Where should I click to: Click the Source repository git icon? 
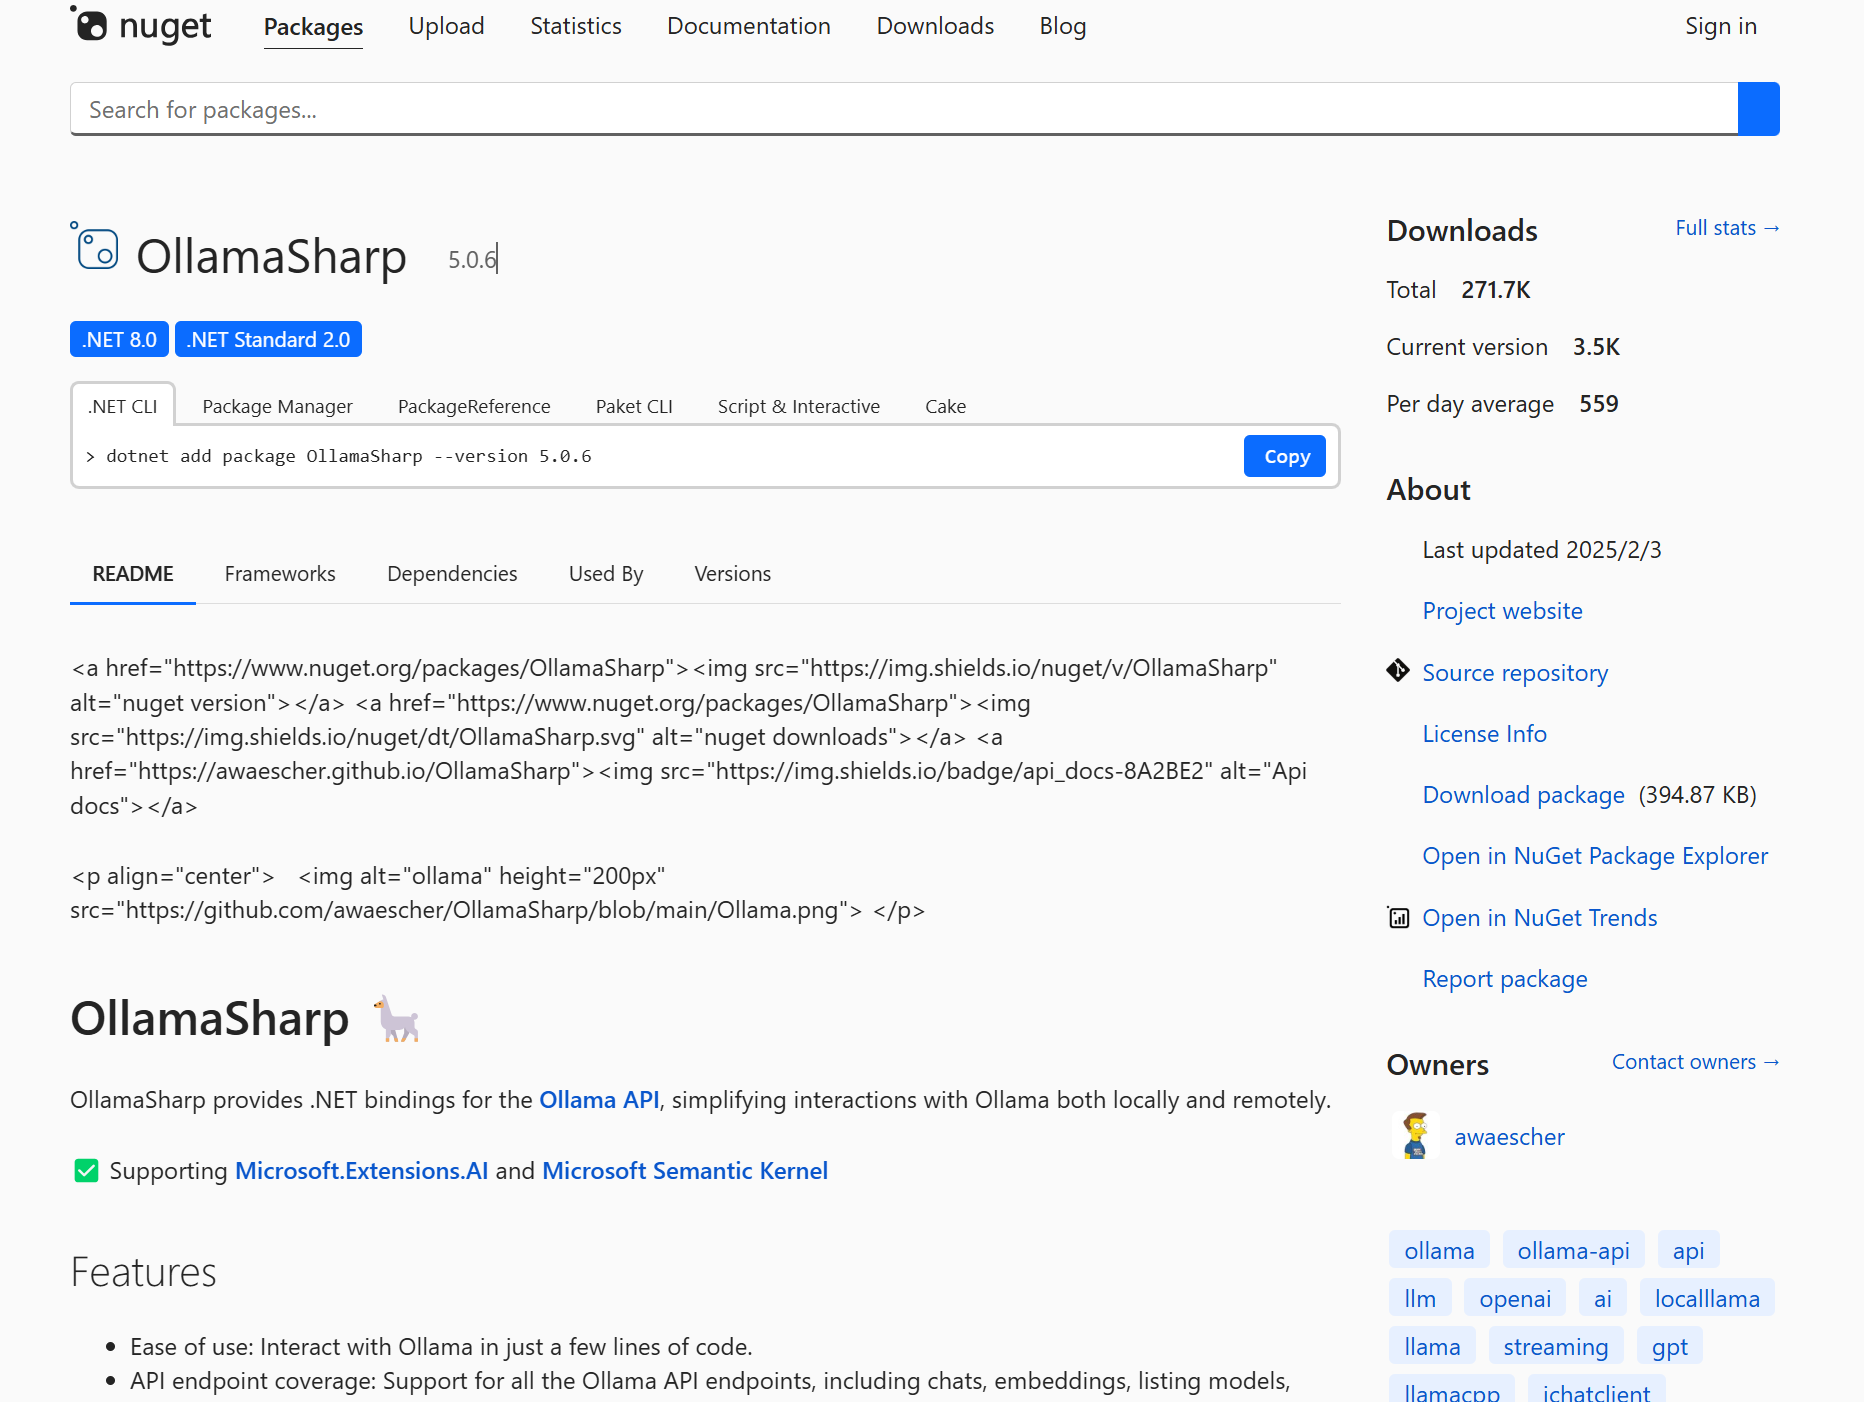tap(1398, 671)
